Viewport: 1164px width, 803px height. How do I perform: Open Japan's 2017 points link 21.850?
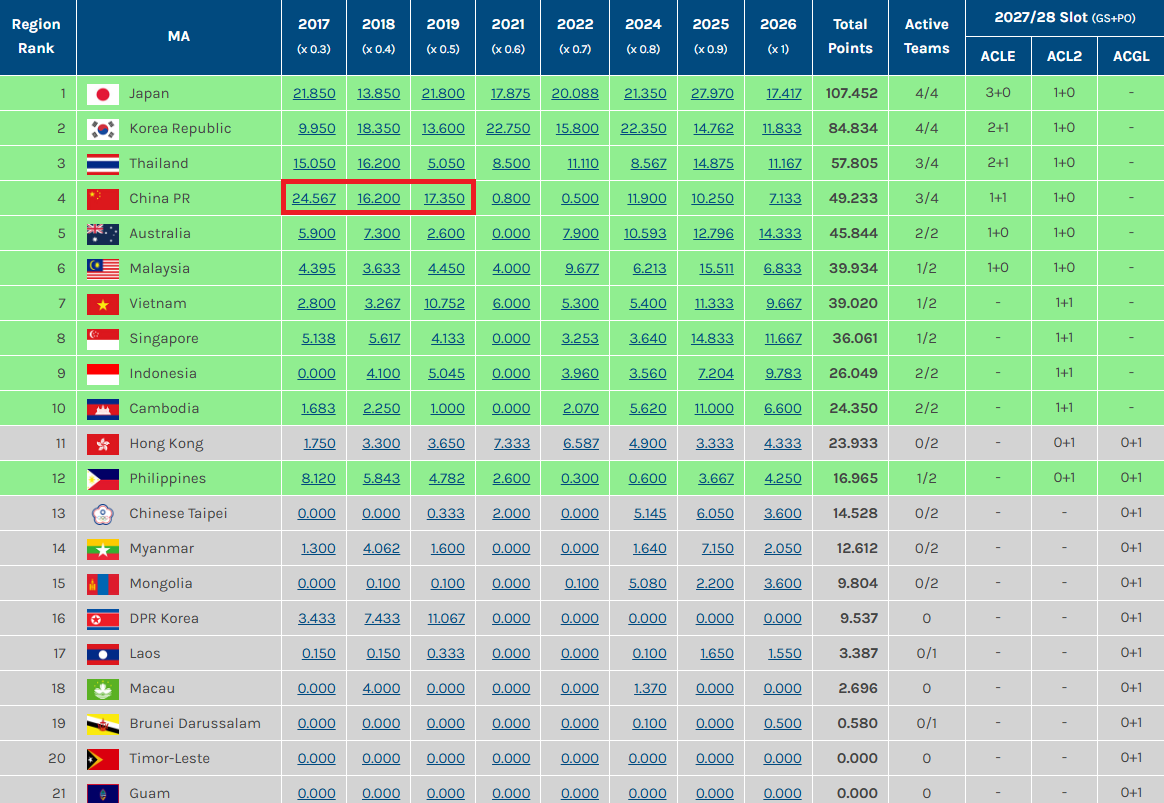[314, 94]
